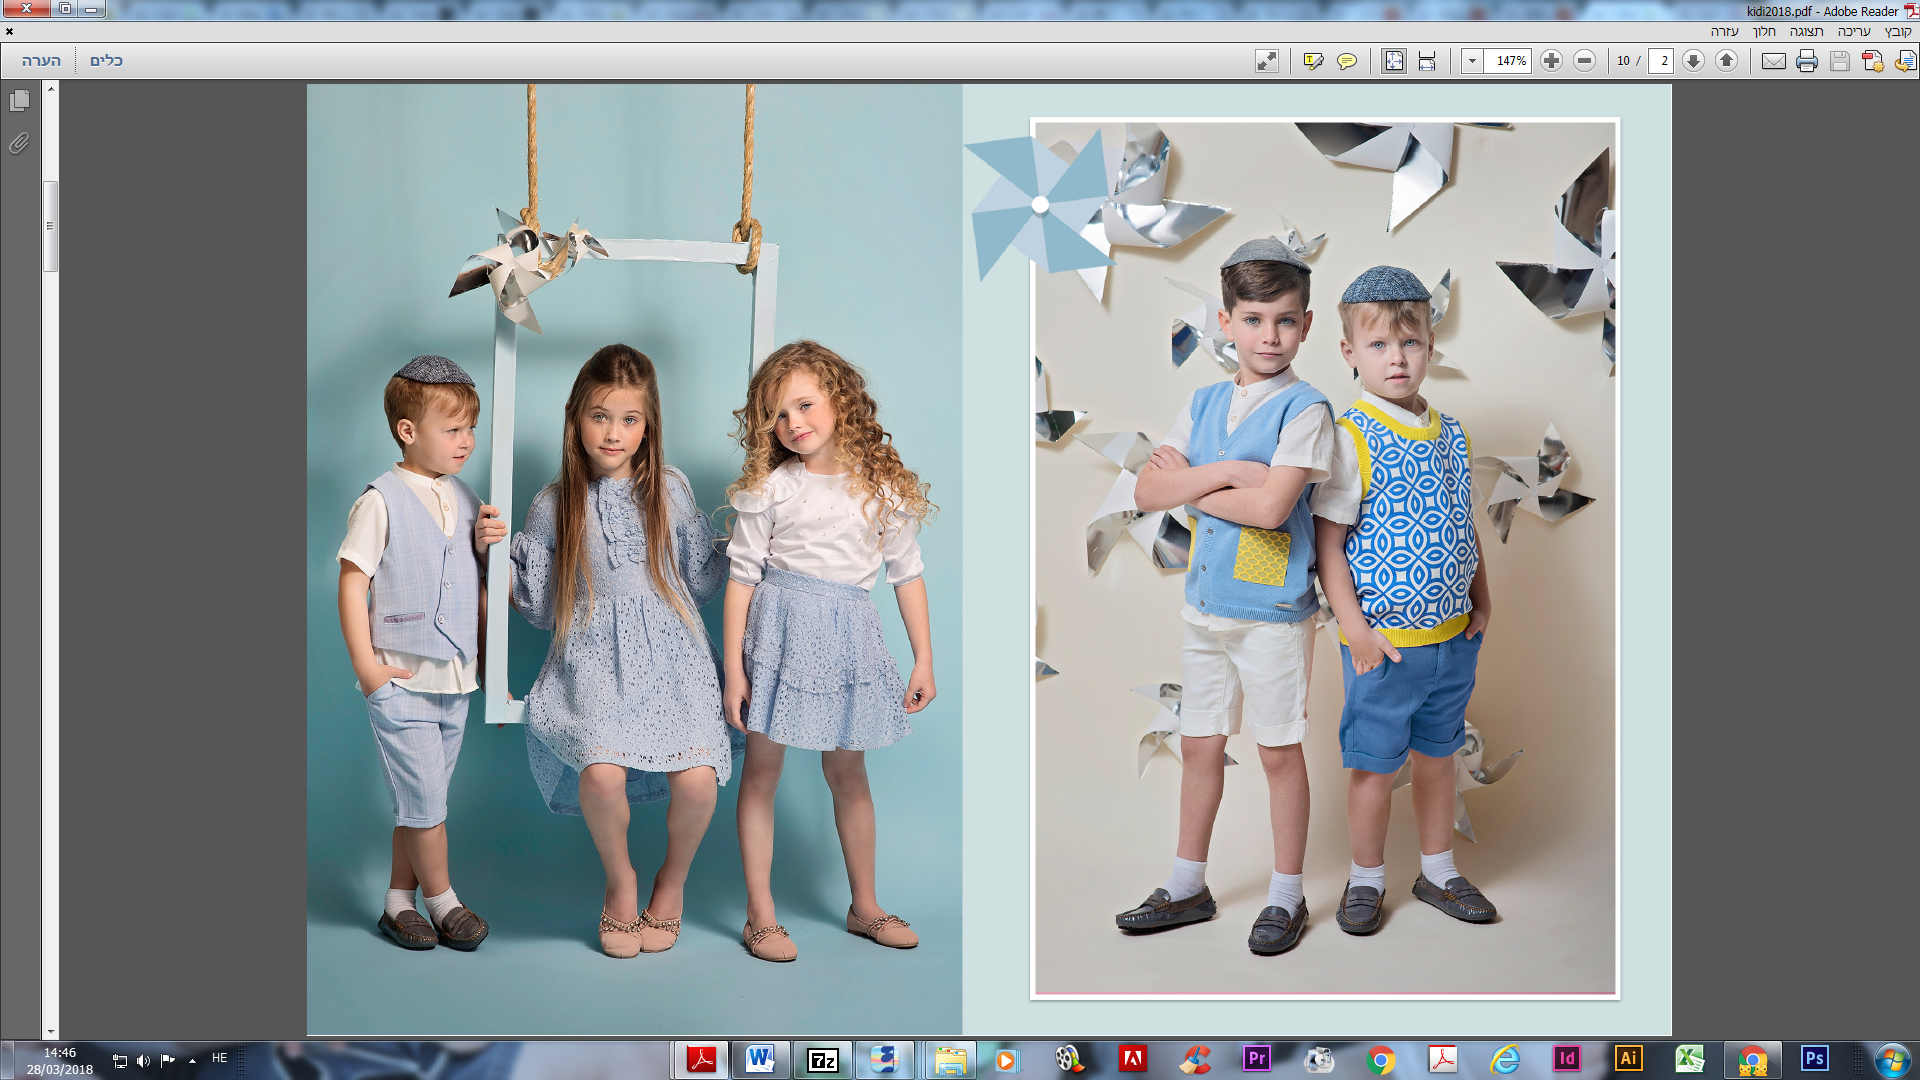Zoom out with the minus button
1920x1080 pixels.
[x=1584, y=61]
